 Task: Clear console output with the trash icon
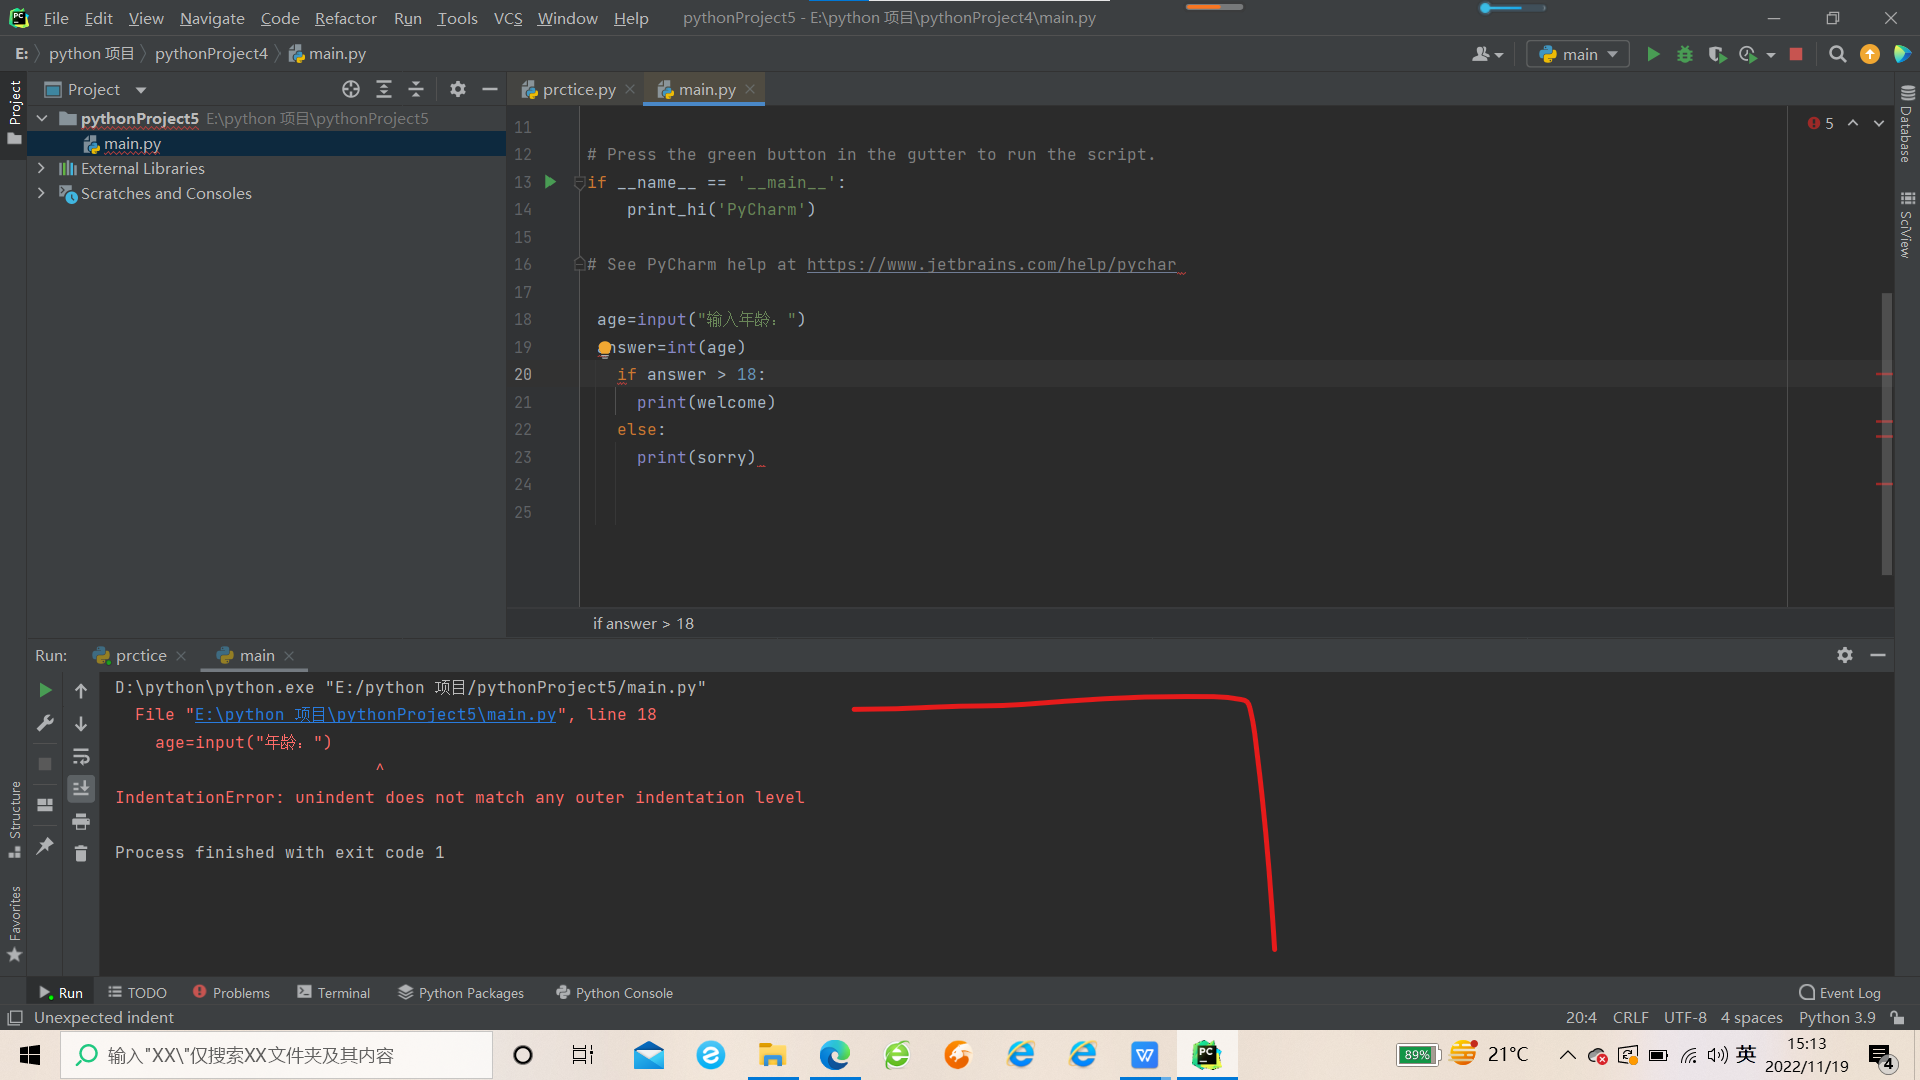coord(81,853)
